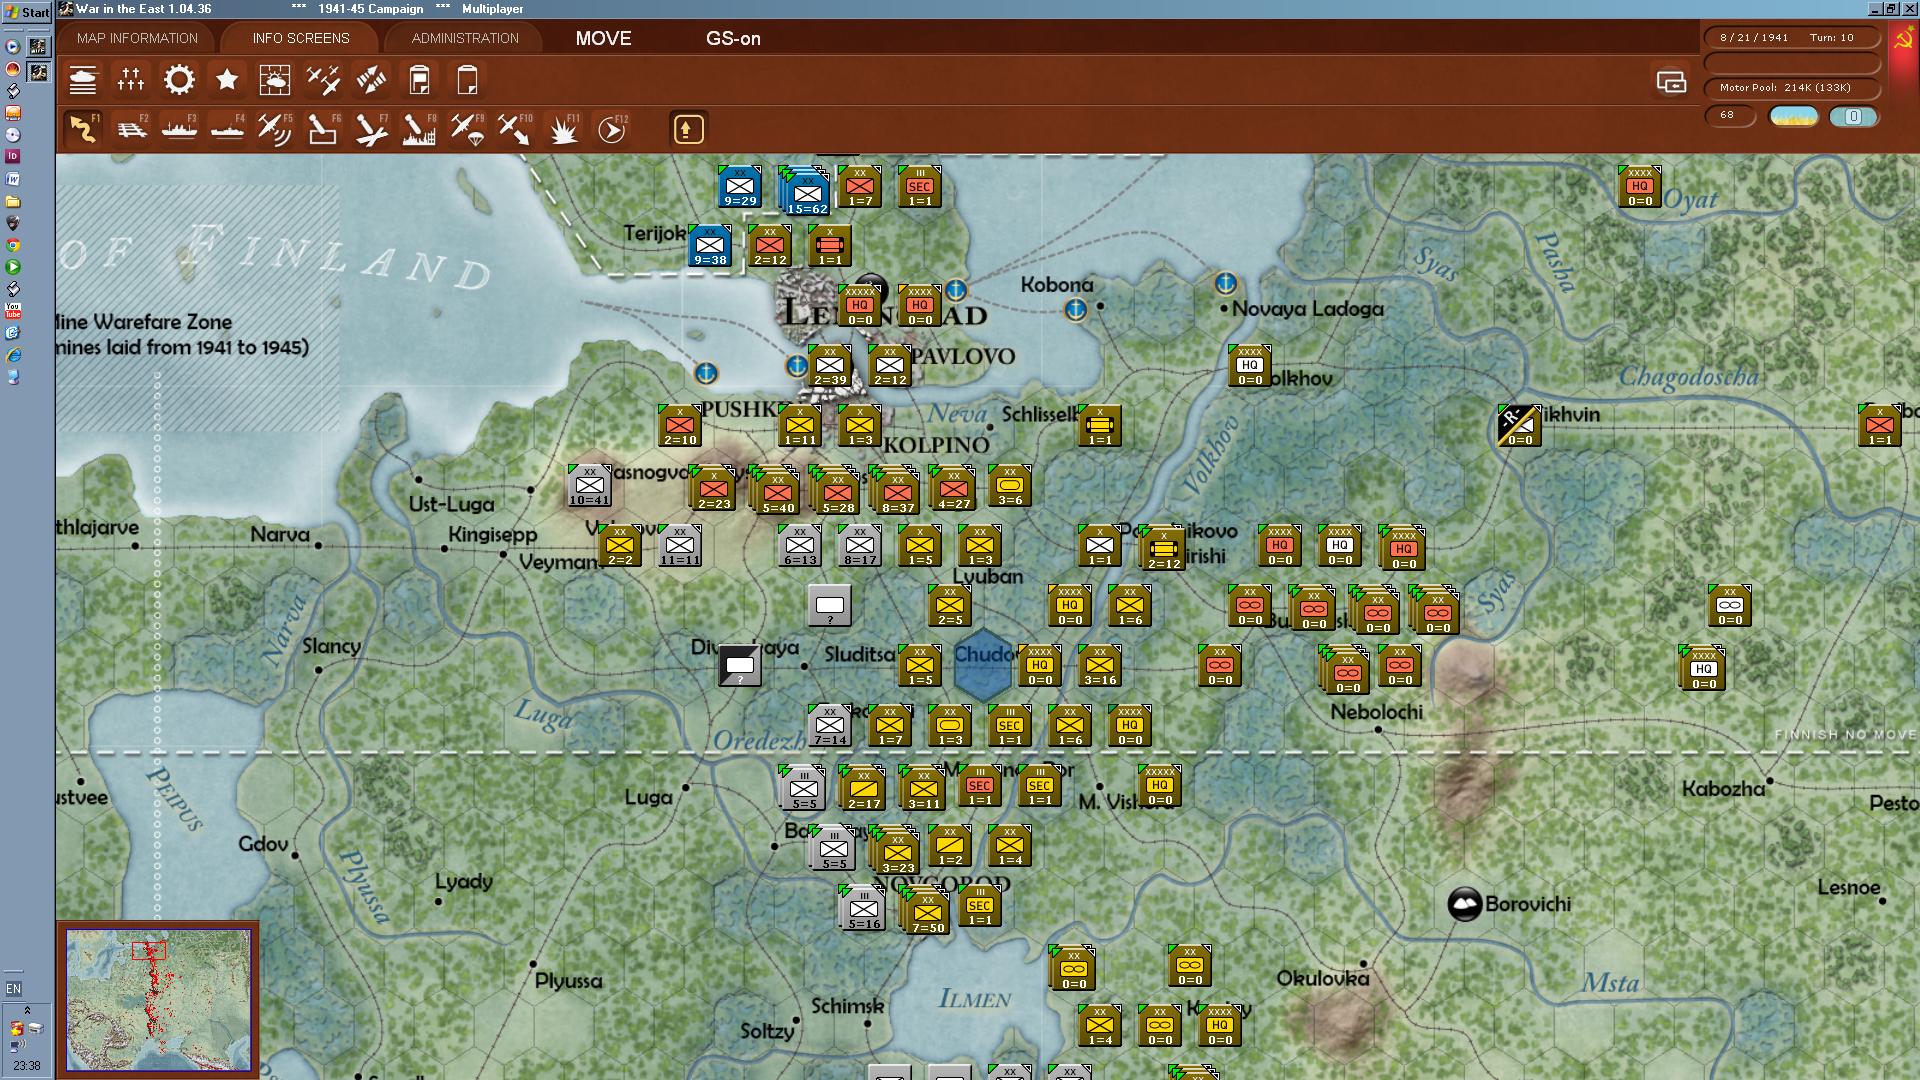
Task: Click the port anchor icon at Kobona
Action: [x=1075, y=310]
